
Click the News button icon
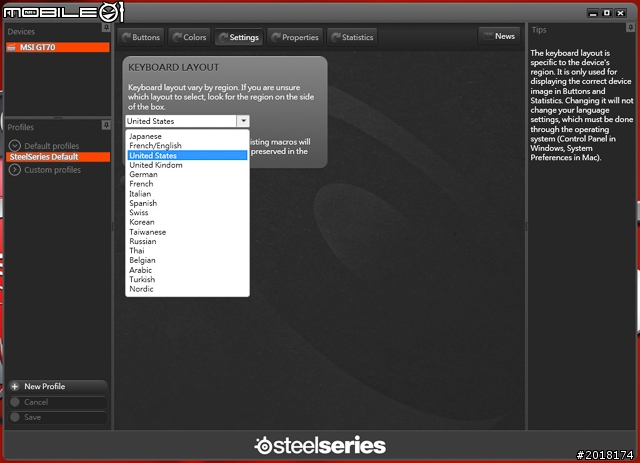487,36
